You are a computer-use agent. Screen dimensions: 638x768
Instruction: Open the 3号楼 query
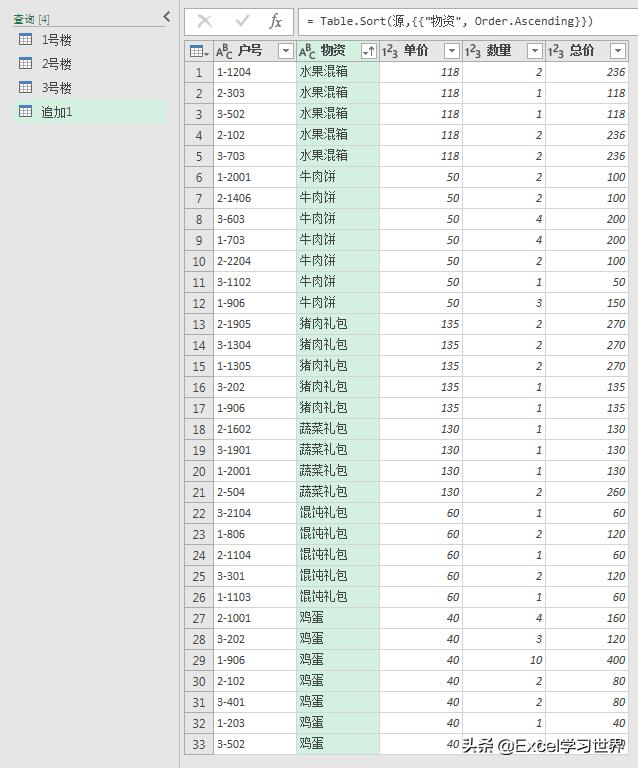point(56,88)
